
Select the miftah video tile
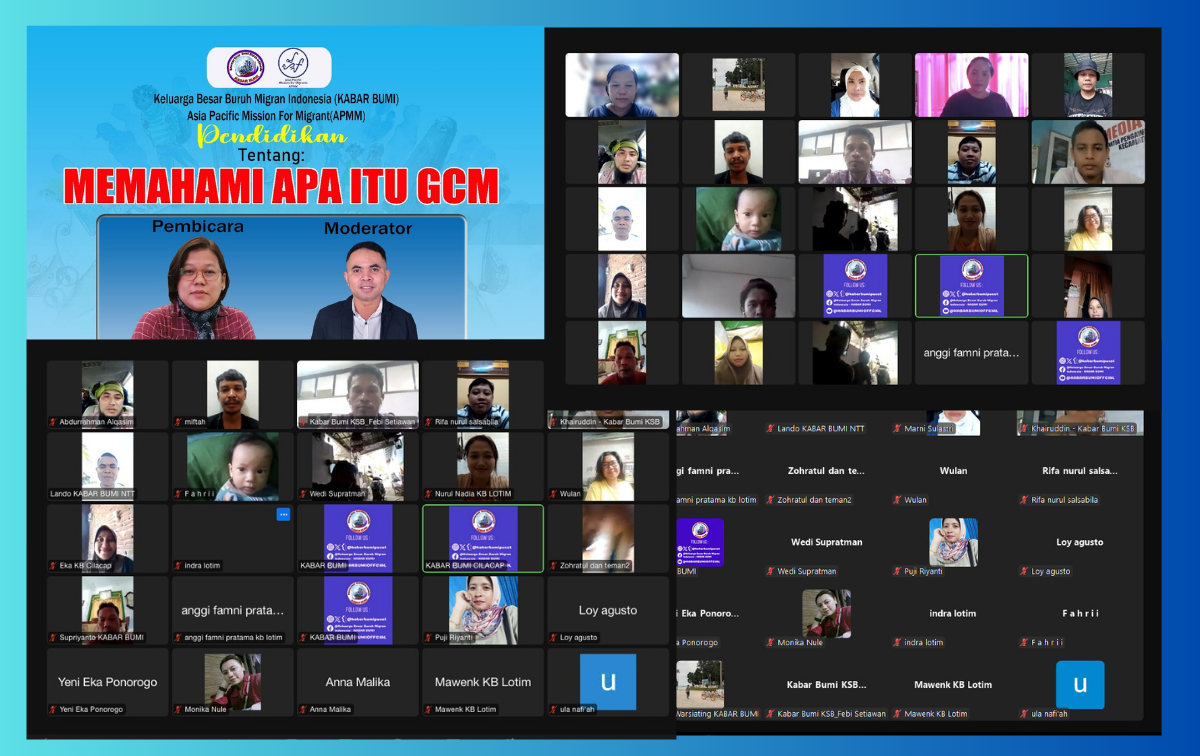(233, 394)
